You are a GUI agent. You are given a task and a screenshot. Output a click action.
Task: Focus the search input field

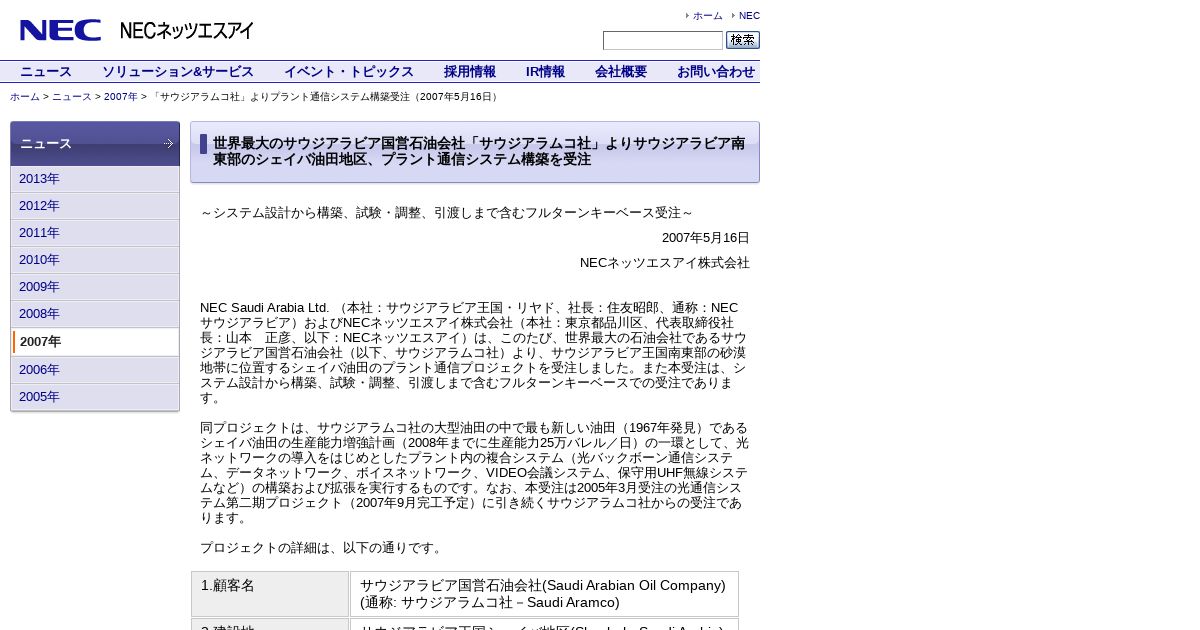tap(663, 40)
